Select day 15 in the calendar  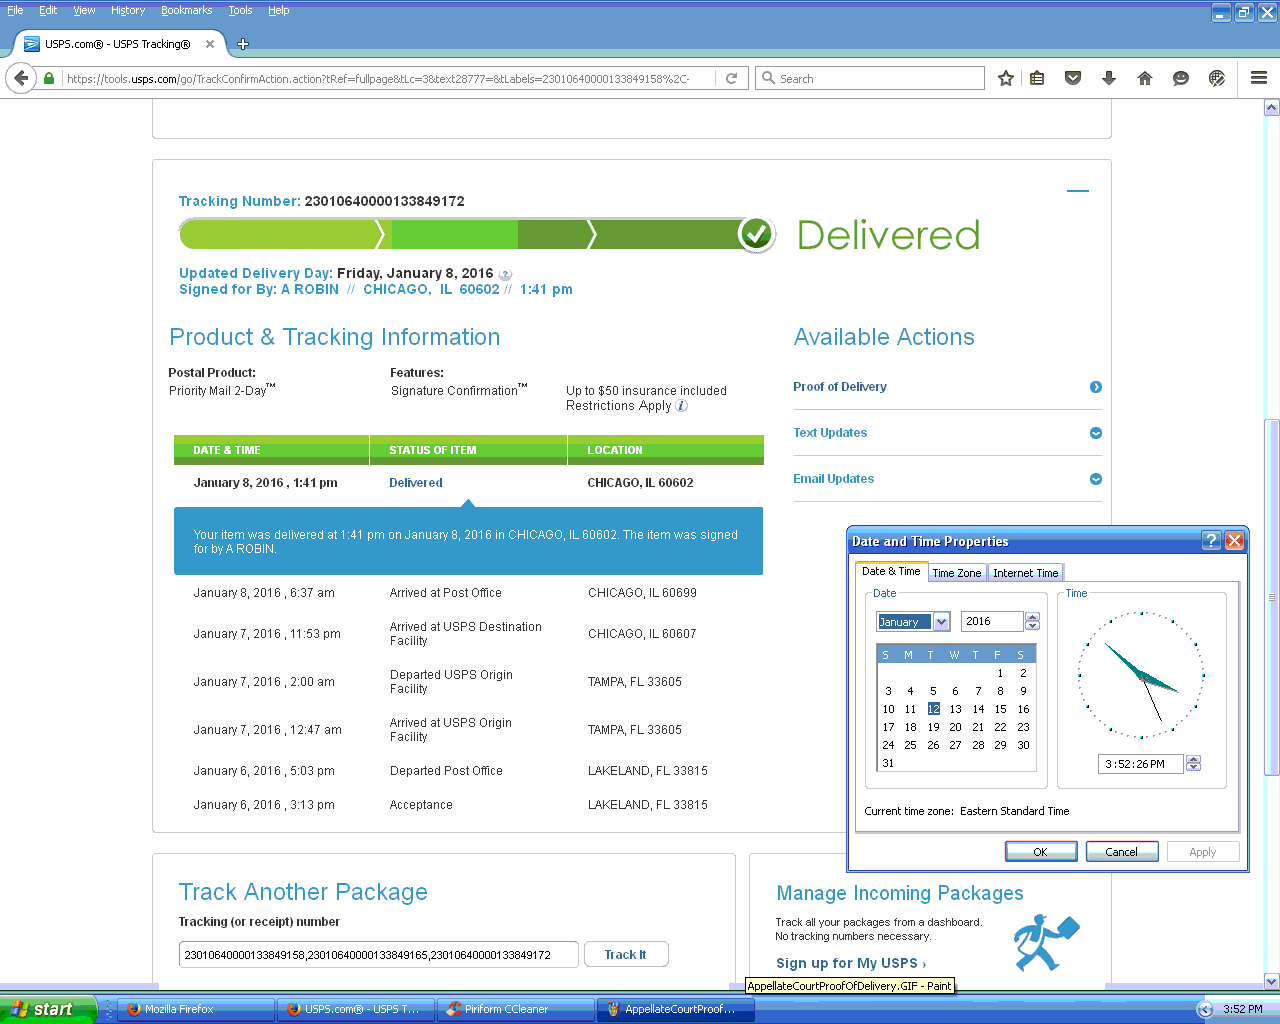pos(1000,709)
